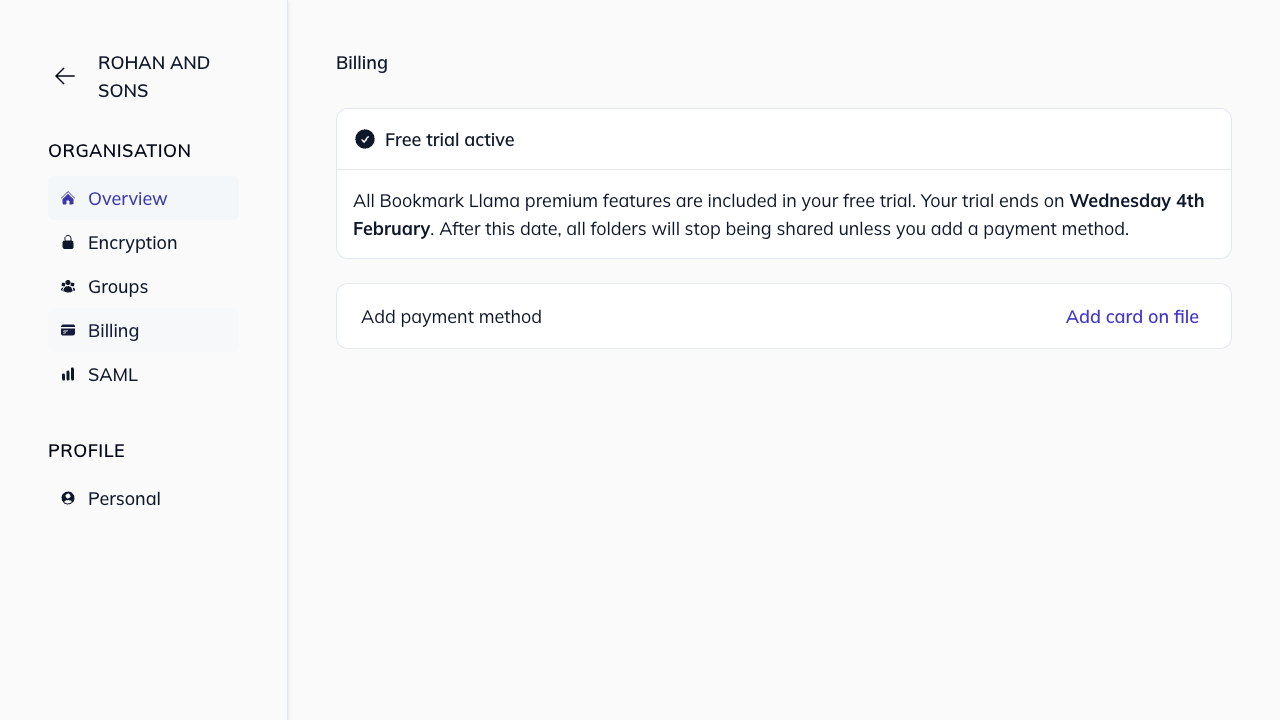Click the person icon beside Personal
The width and height of the screenshot is (1280, 720).
point(67,498)
